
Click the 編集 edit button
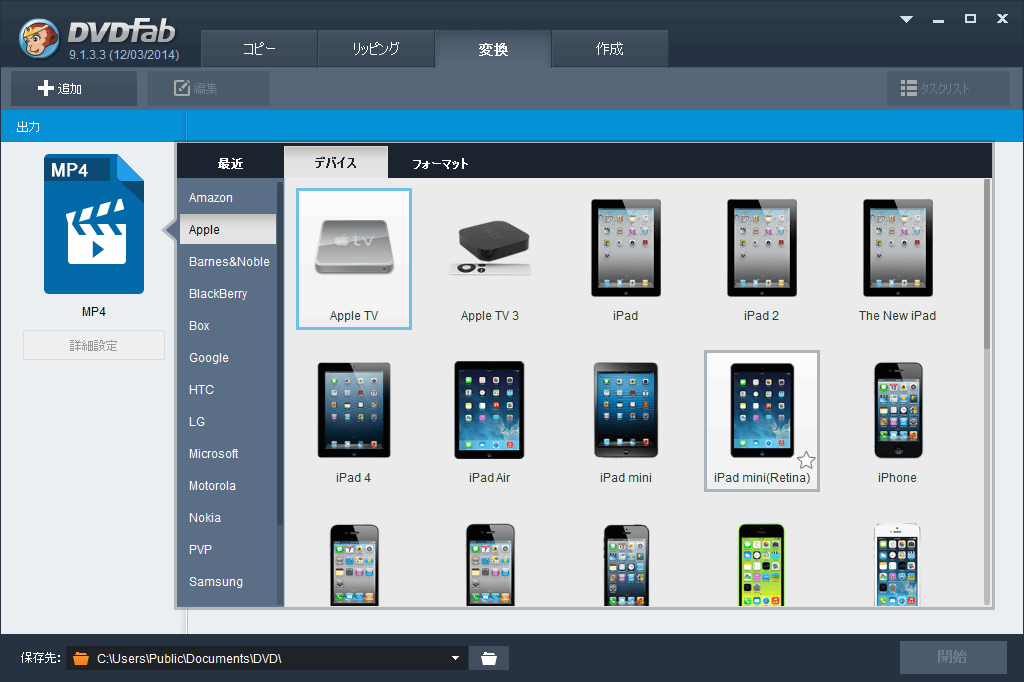208,88
